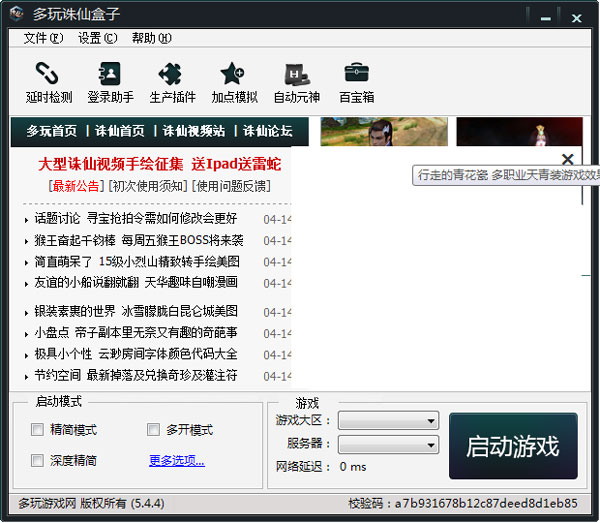The width and height of the screenshot is (600, 523).
Task: Click the dark red banner thumbnail
Action: [x=519, y=131]
